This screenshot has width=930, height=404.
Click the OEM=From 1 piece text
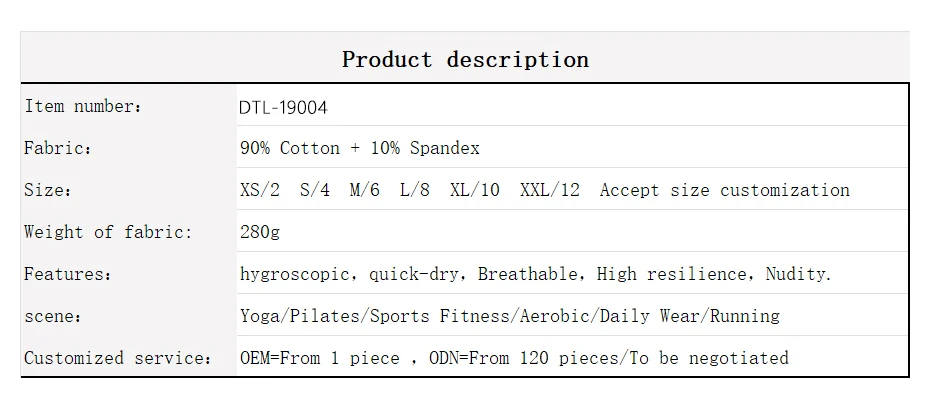tap(319, 358)
